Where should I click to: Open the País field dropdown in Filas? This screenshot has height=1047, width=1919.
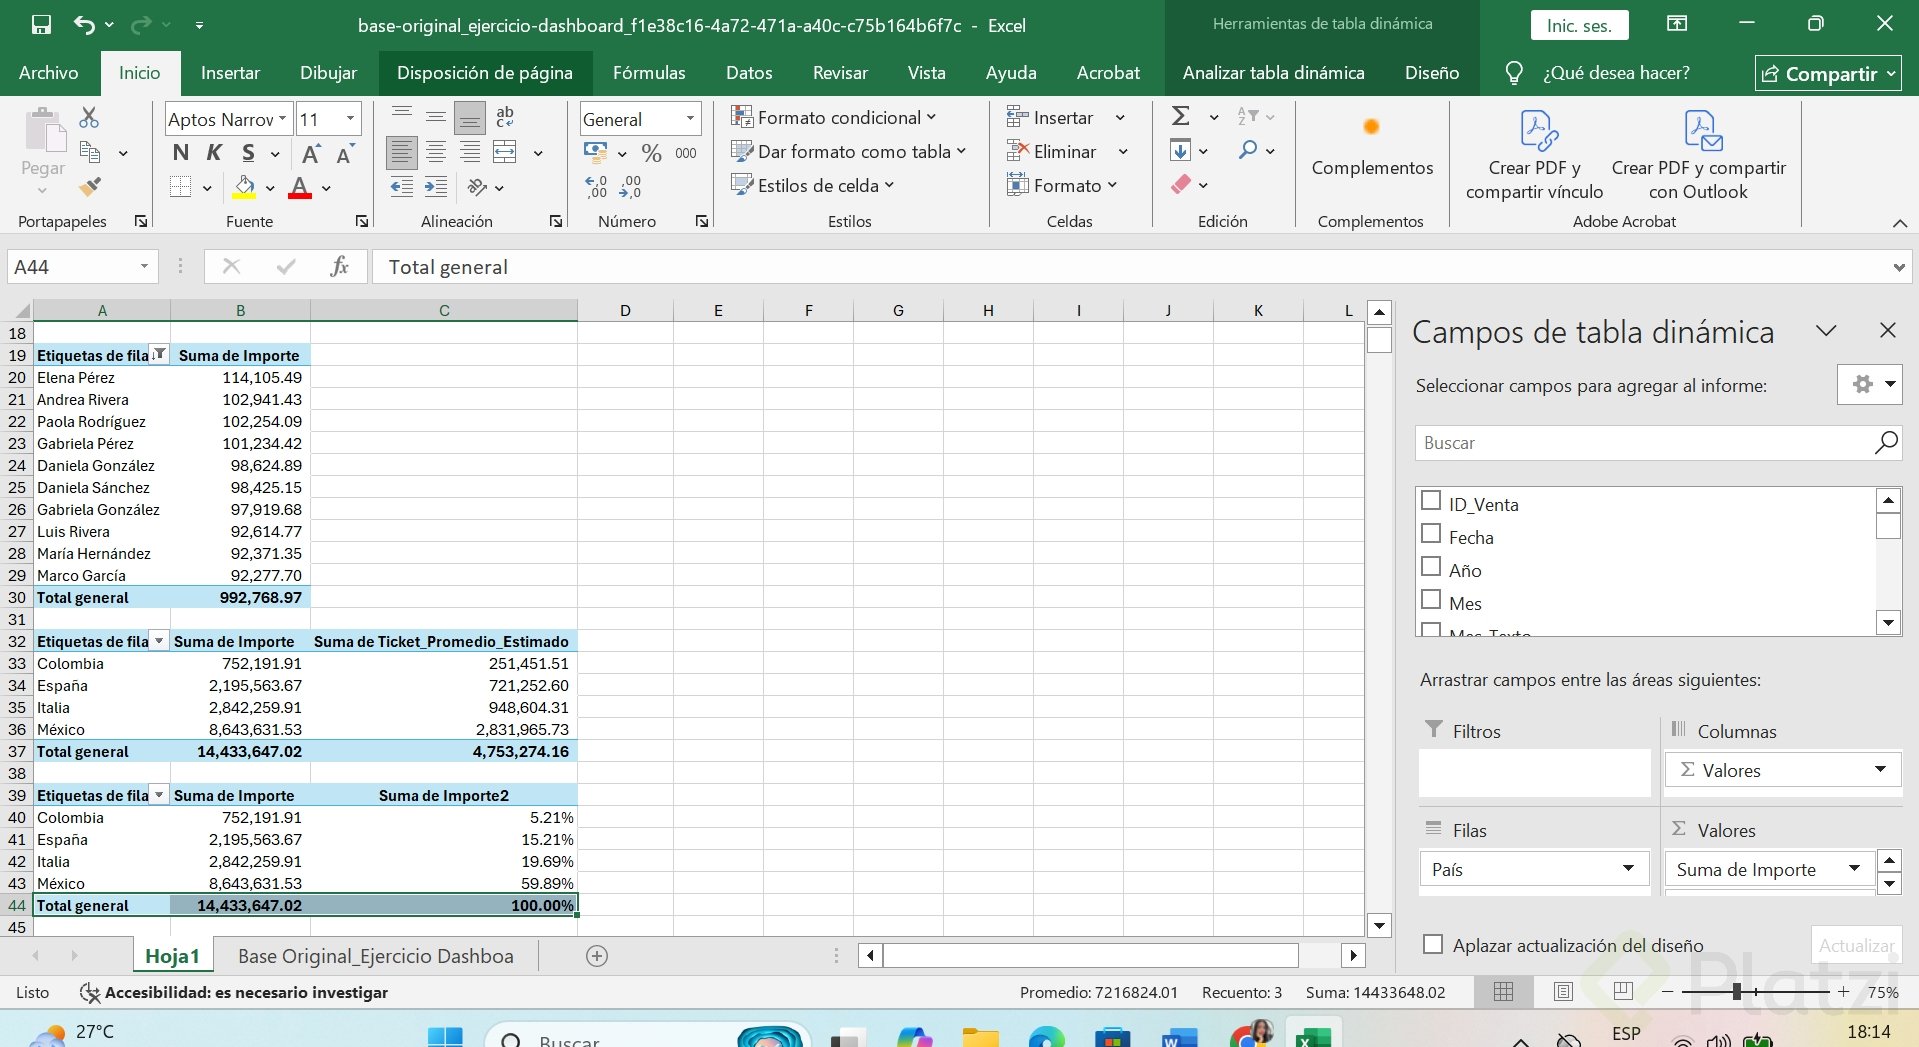(x=1628, y=868)
